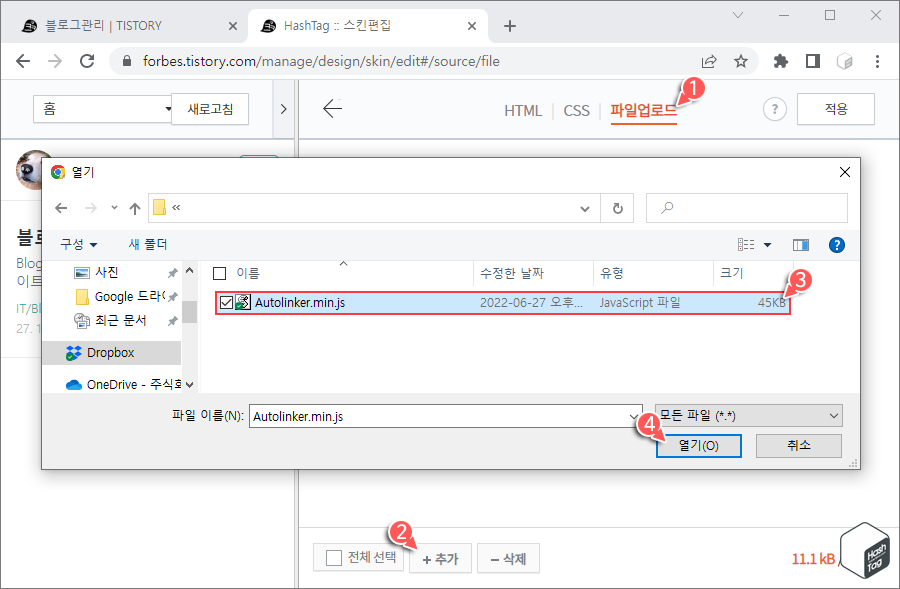900x589 pixels.
Task: Click the share icon in address bar
Action: pyautogui.click(x=709, y=61)
